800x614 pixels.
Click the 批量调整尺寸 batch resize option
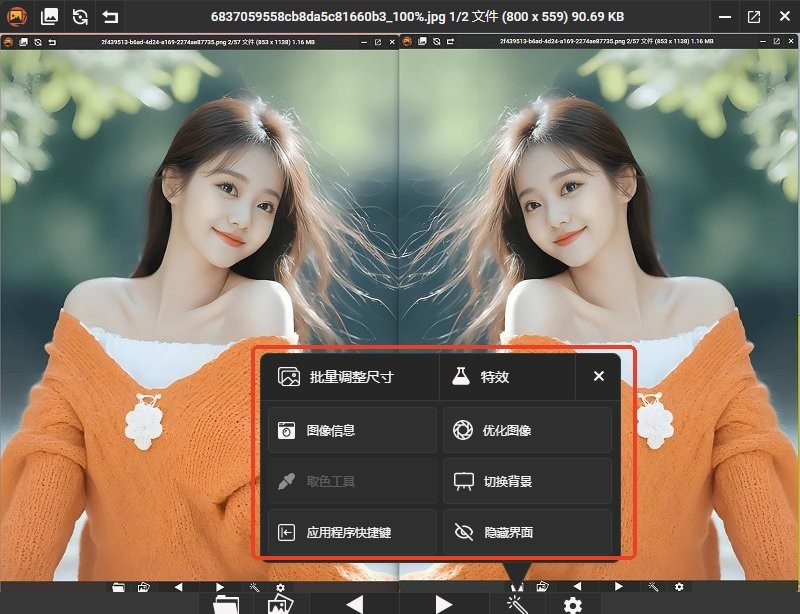pyautogui.click(x=350, y=376)
